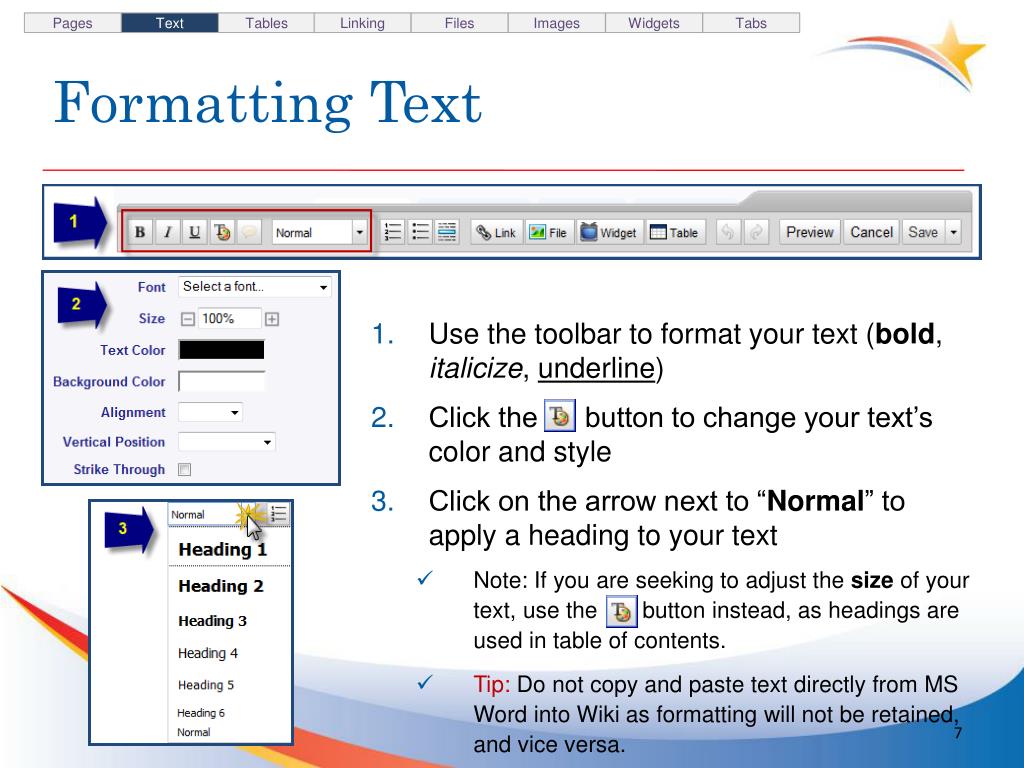Switch to the Text tab
The image size is (1024, 768).
click(x=170, y=23)
